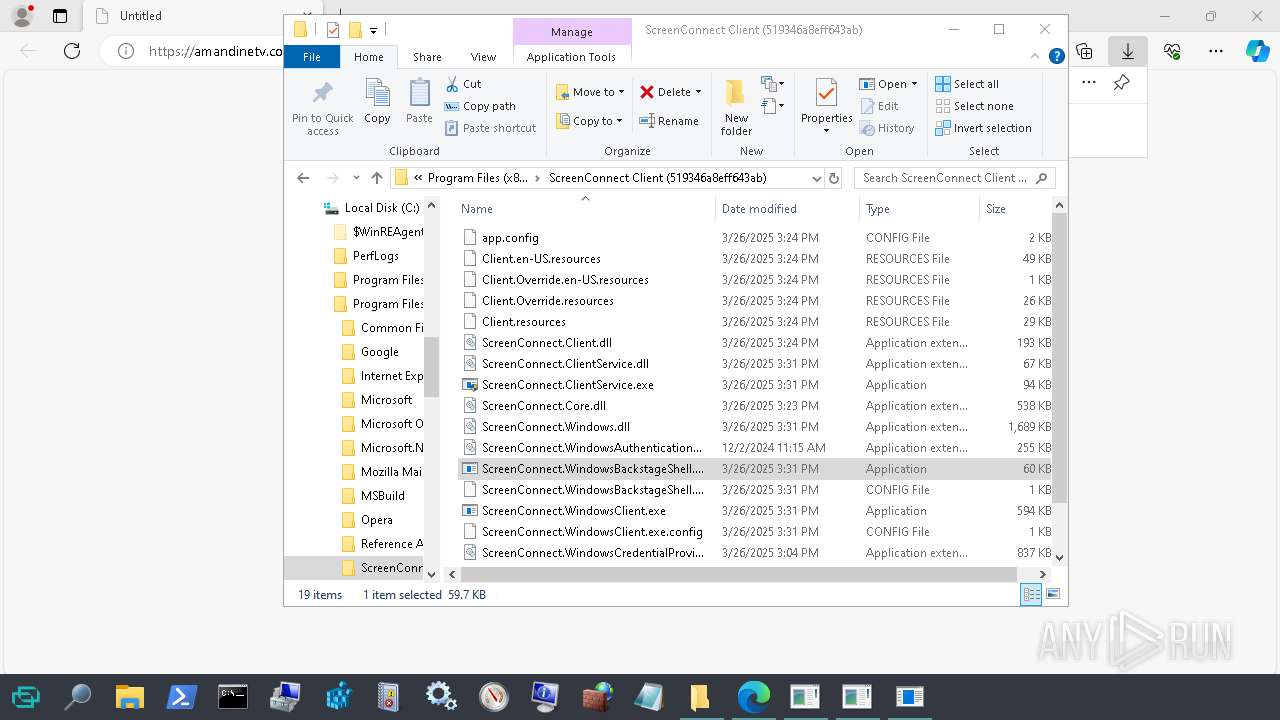Go up one folder level
Image resolution: width=1280 pixels, height=720 pixels.
click(376, 178)
